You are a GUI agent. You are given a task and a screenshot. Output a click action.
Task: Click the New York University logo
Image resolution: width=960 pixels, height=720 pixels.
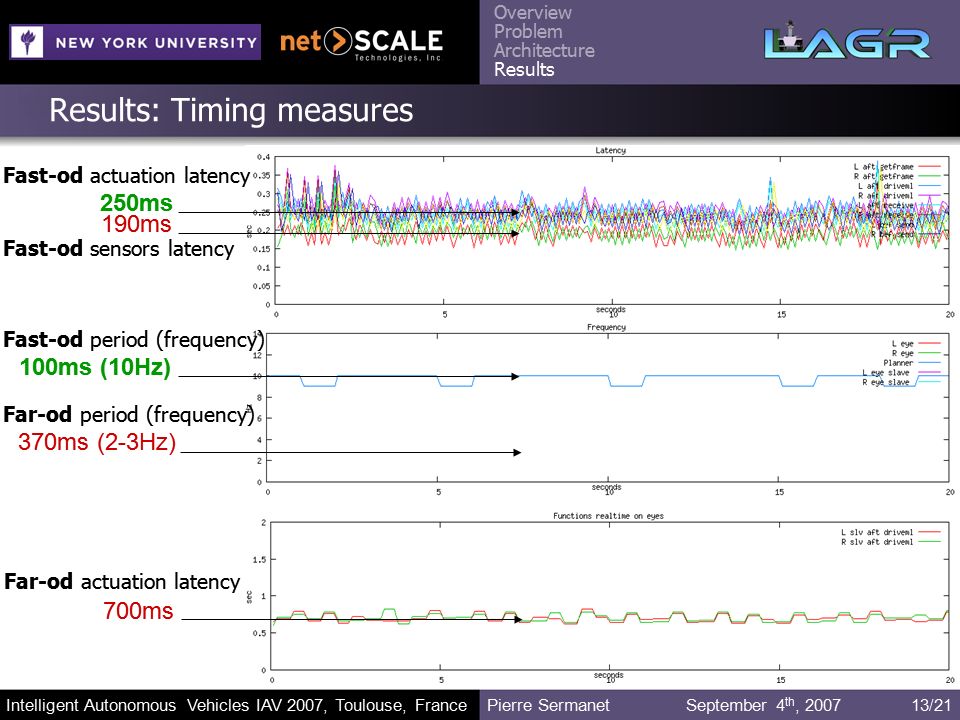(135, 42)
